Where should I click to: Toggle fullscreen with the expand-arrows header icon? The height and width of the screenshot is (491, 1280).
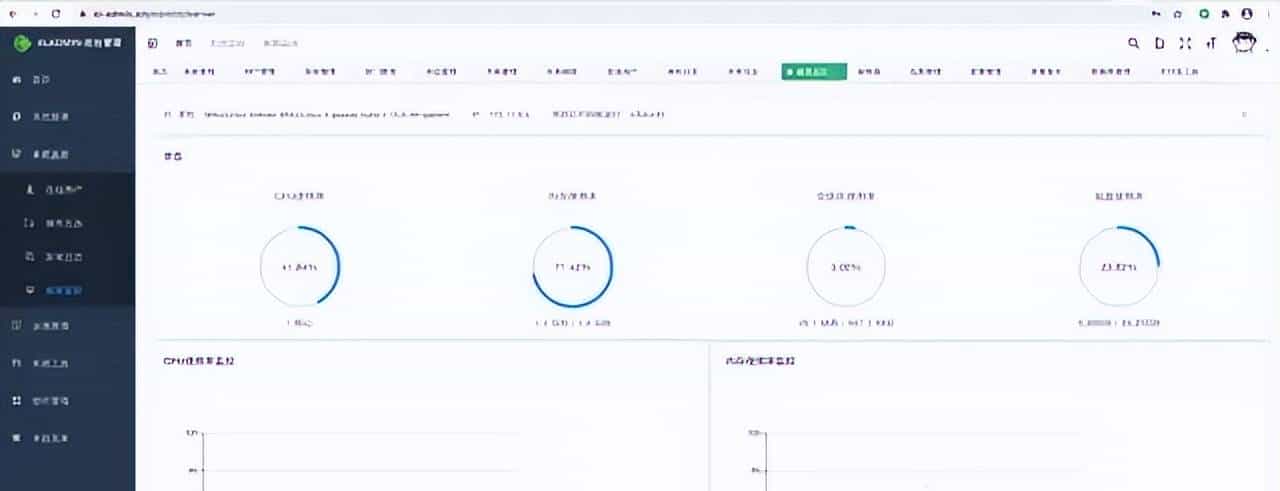pyautogui.click(x=1185, y=43)
